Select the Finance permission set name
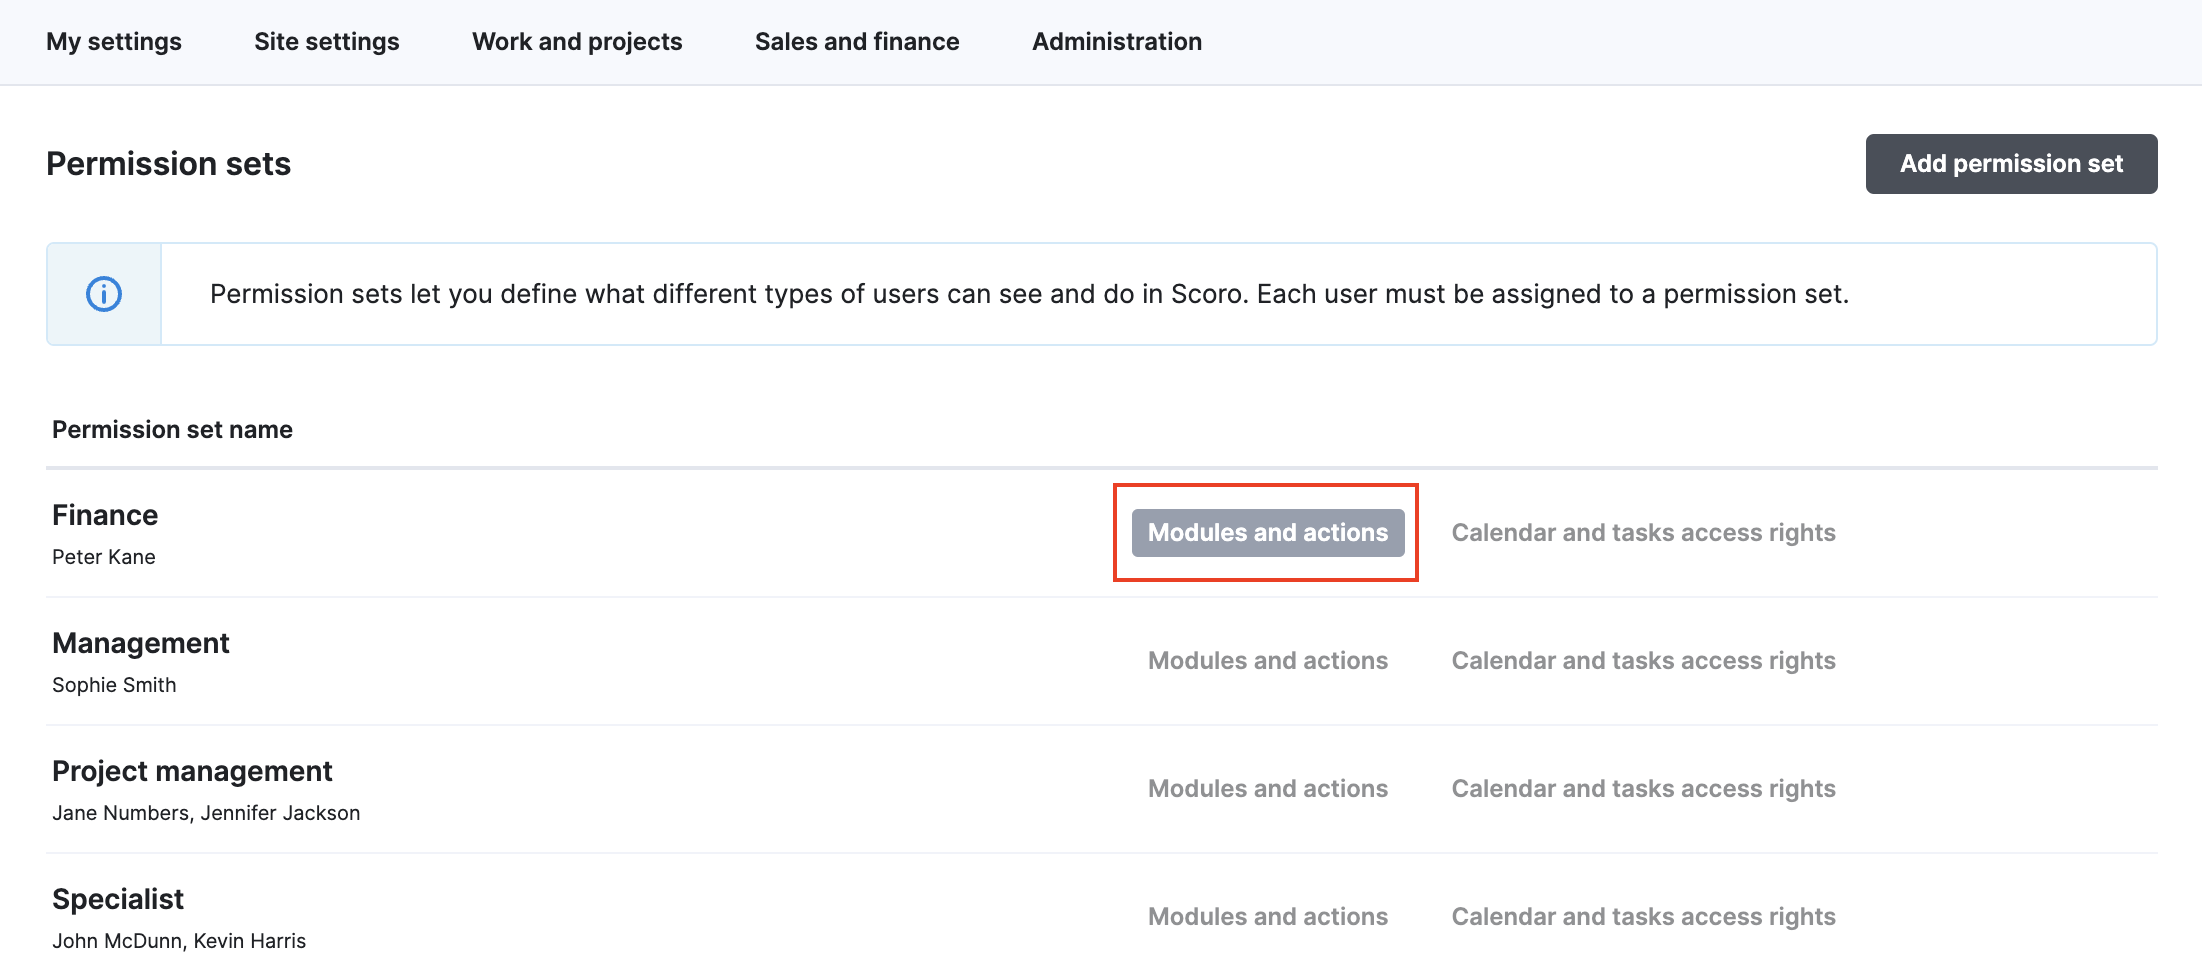Image resolution: width=2202 pixels, height=976 pixels. tap(105, 515)
